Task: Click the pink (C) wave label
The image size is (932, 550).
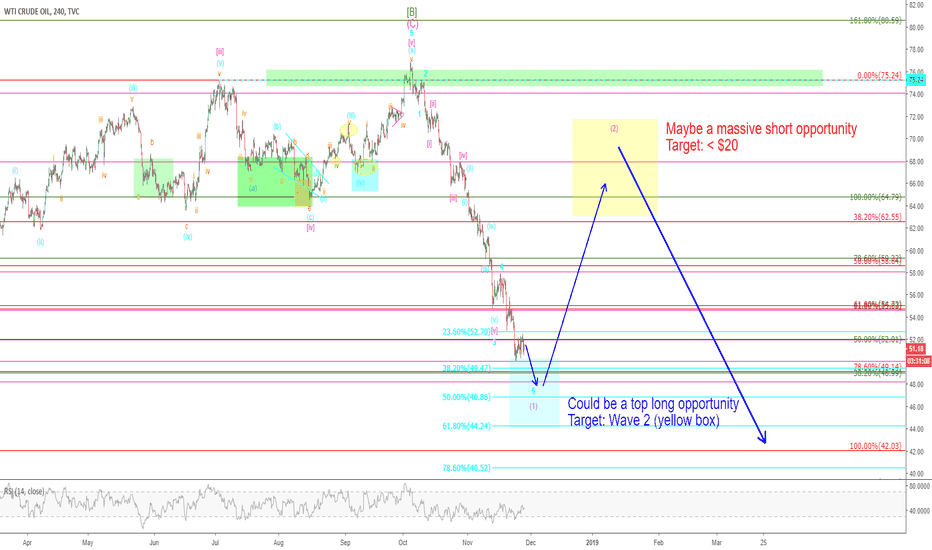Action: pyautogui.click(x=412, y=24)
